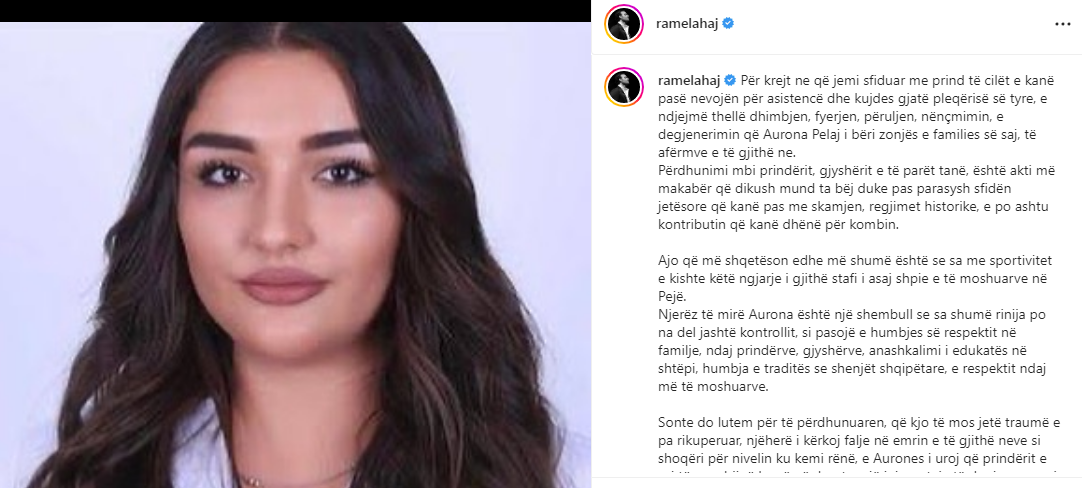Click the verified badge next to caption username
The image size is (1082, 488).
(x=728, y=81)
